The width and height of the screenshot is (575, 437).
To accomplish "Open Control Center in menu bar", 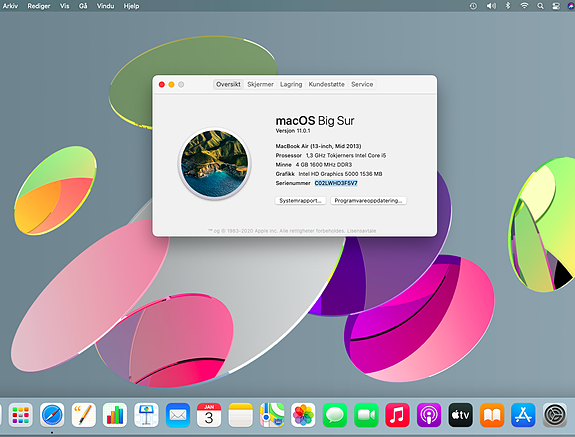I will 556,6.
